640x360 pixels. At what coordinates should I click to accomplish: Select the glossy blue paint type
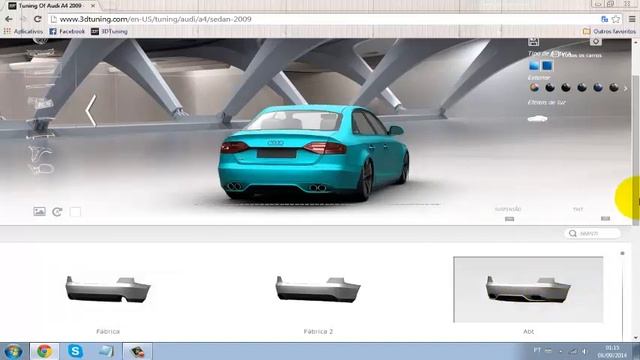[534, 66]
